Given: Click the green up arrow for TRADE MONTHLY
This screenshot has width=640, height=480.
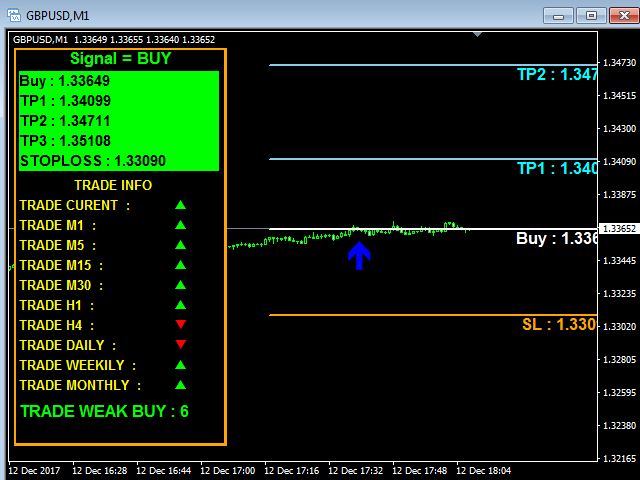Looking at the screenshot, I should click(x=180, y=385).
